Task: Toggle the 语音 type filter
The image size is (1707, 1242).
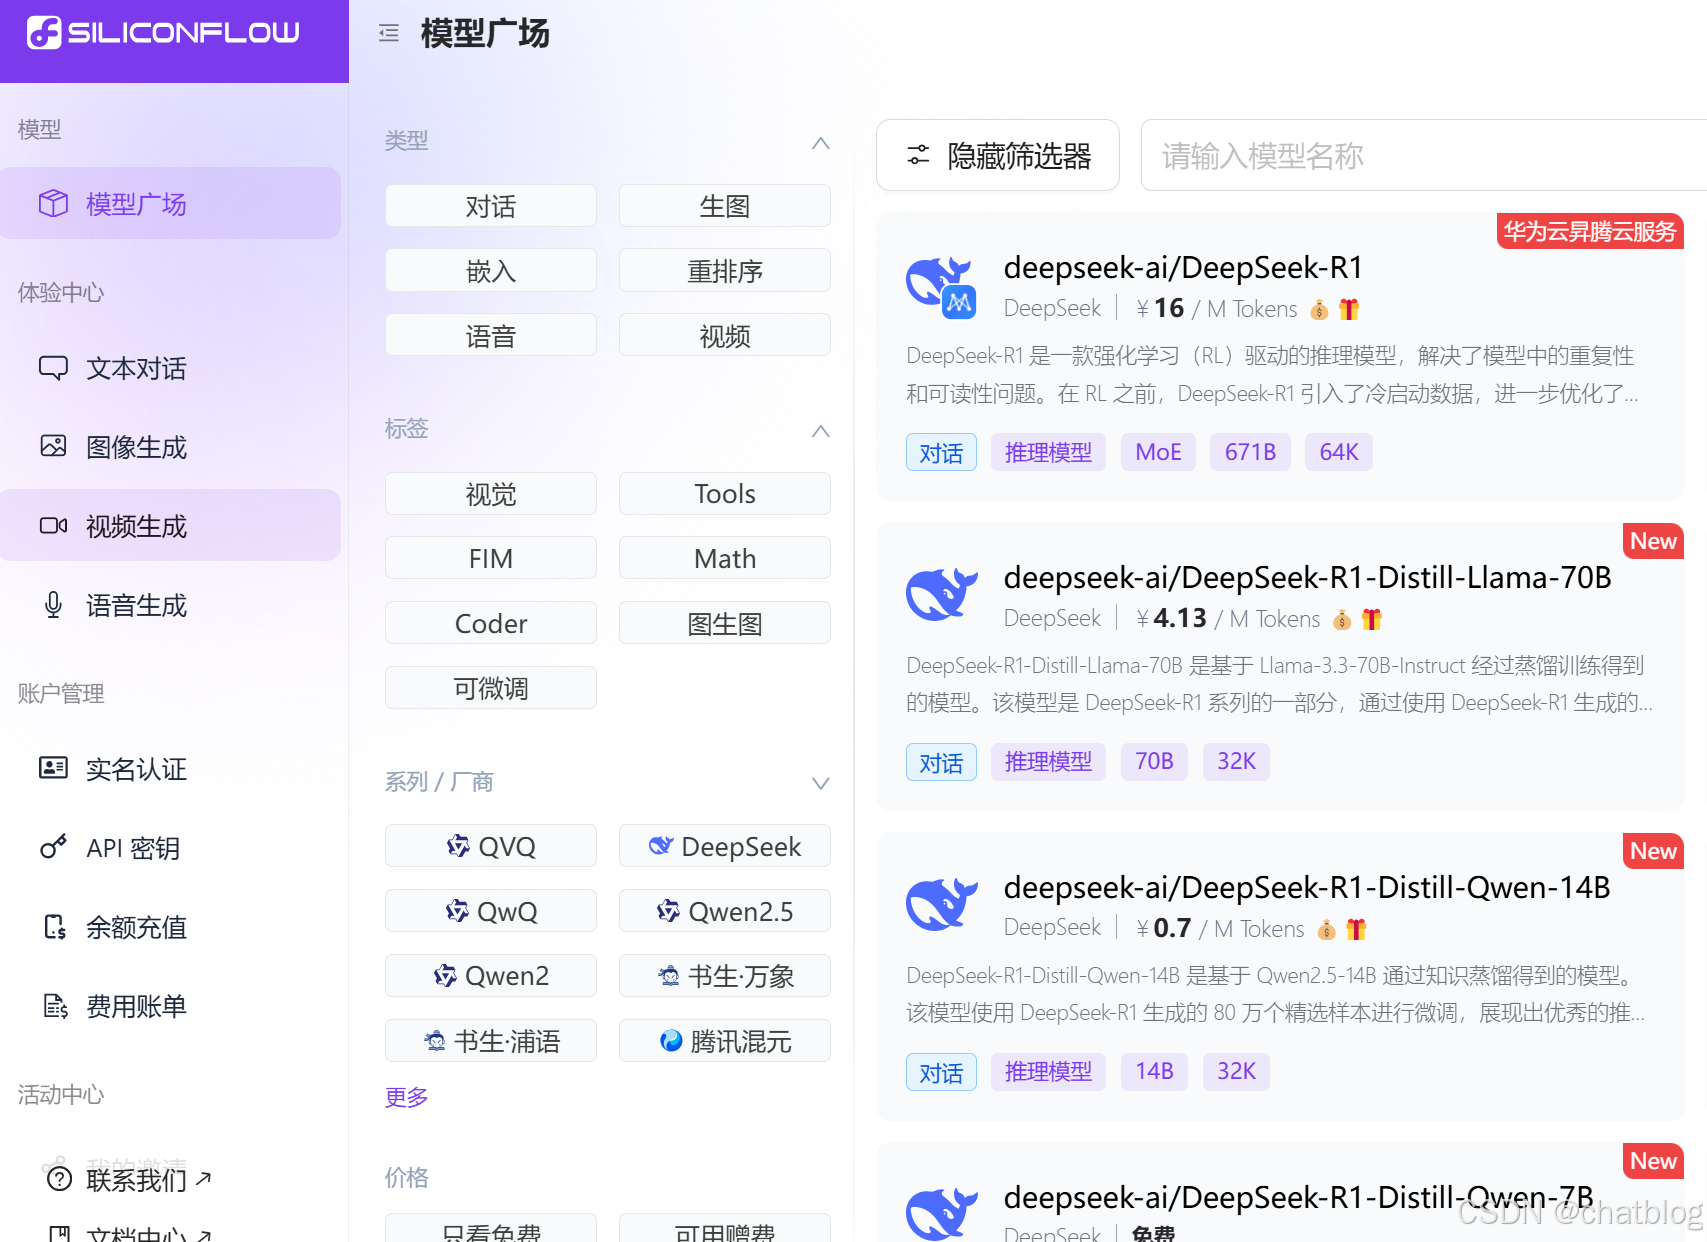Action: coord(491,335)
